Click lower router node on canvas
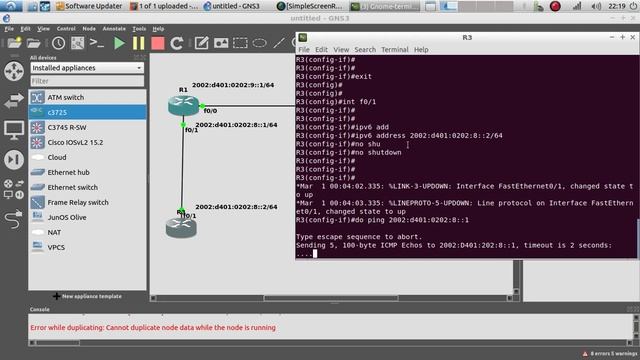The image size is (640, 360). [181, 228]
